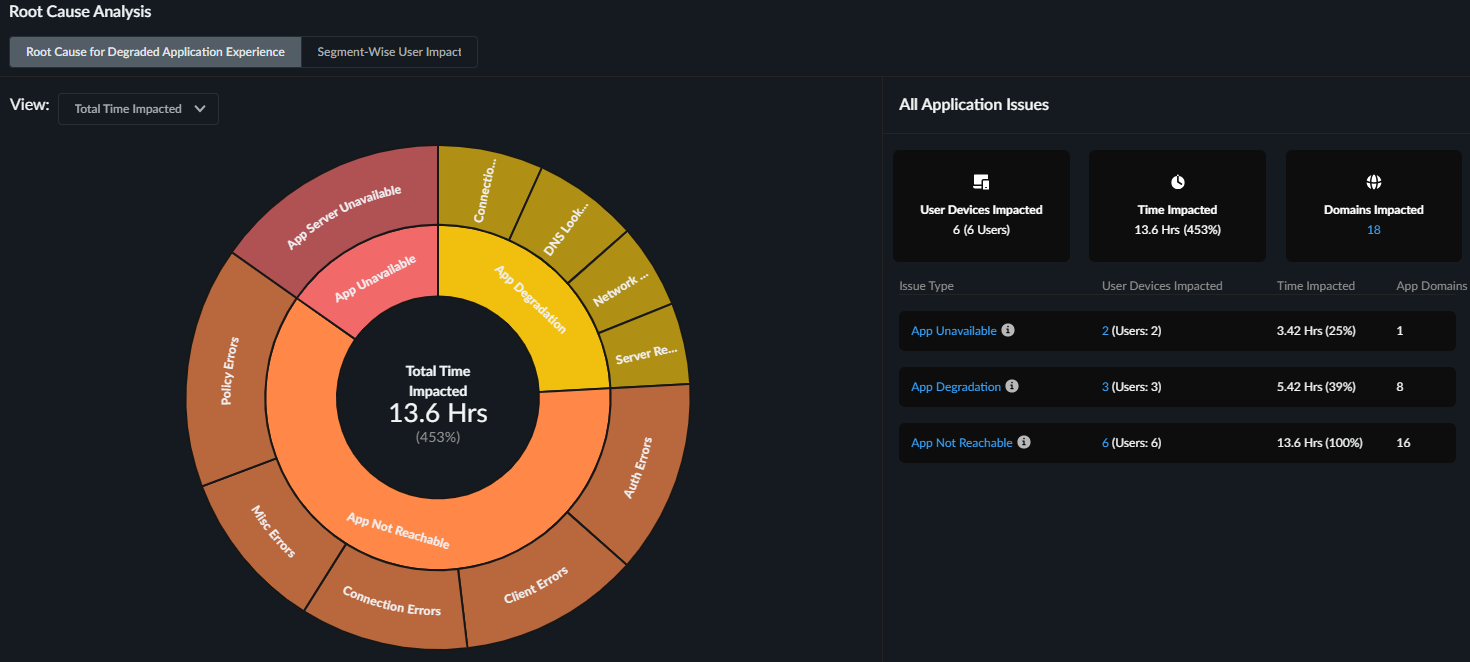Click the info icon next to App Degradation
The image size is (1470, 662).
1012,386
